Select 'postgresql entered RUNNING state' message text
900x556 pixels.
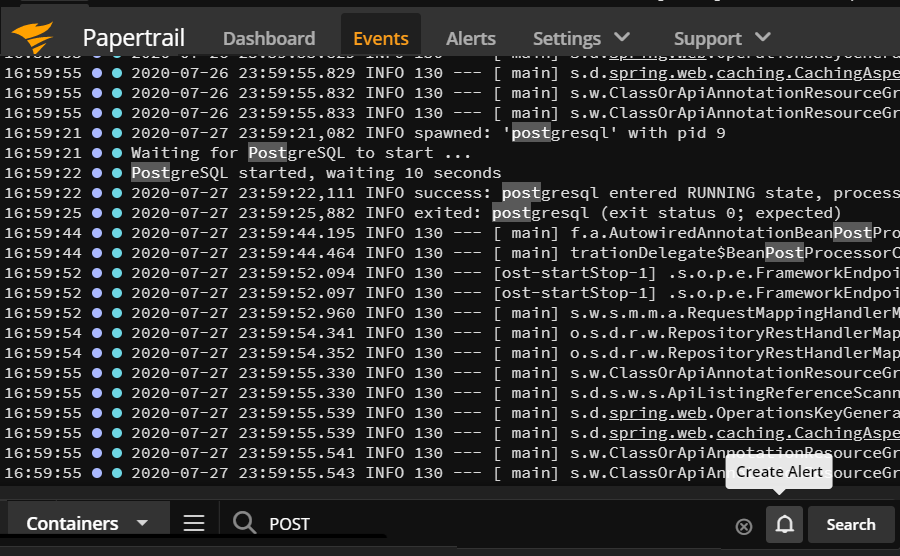(662, 193)
